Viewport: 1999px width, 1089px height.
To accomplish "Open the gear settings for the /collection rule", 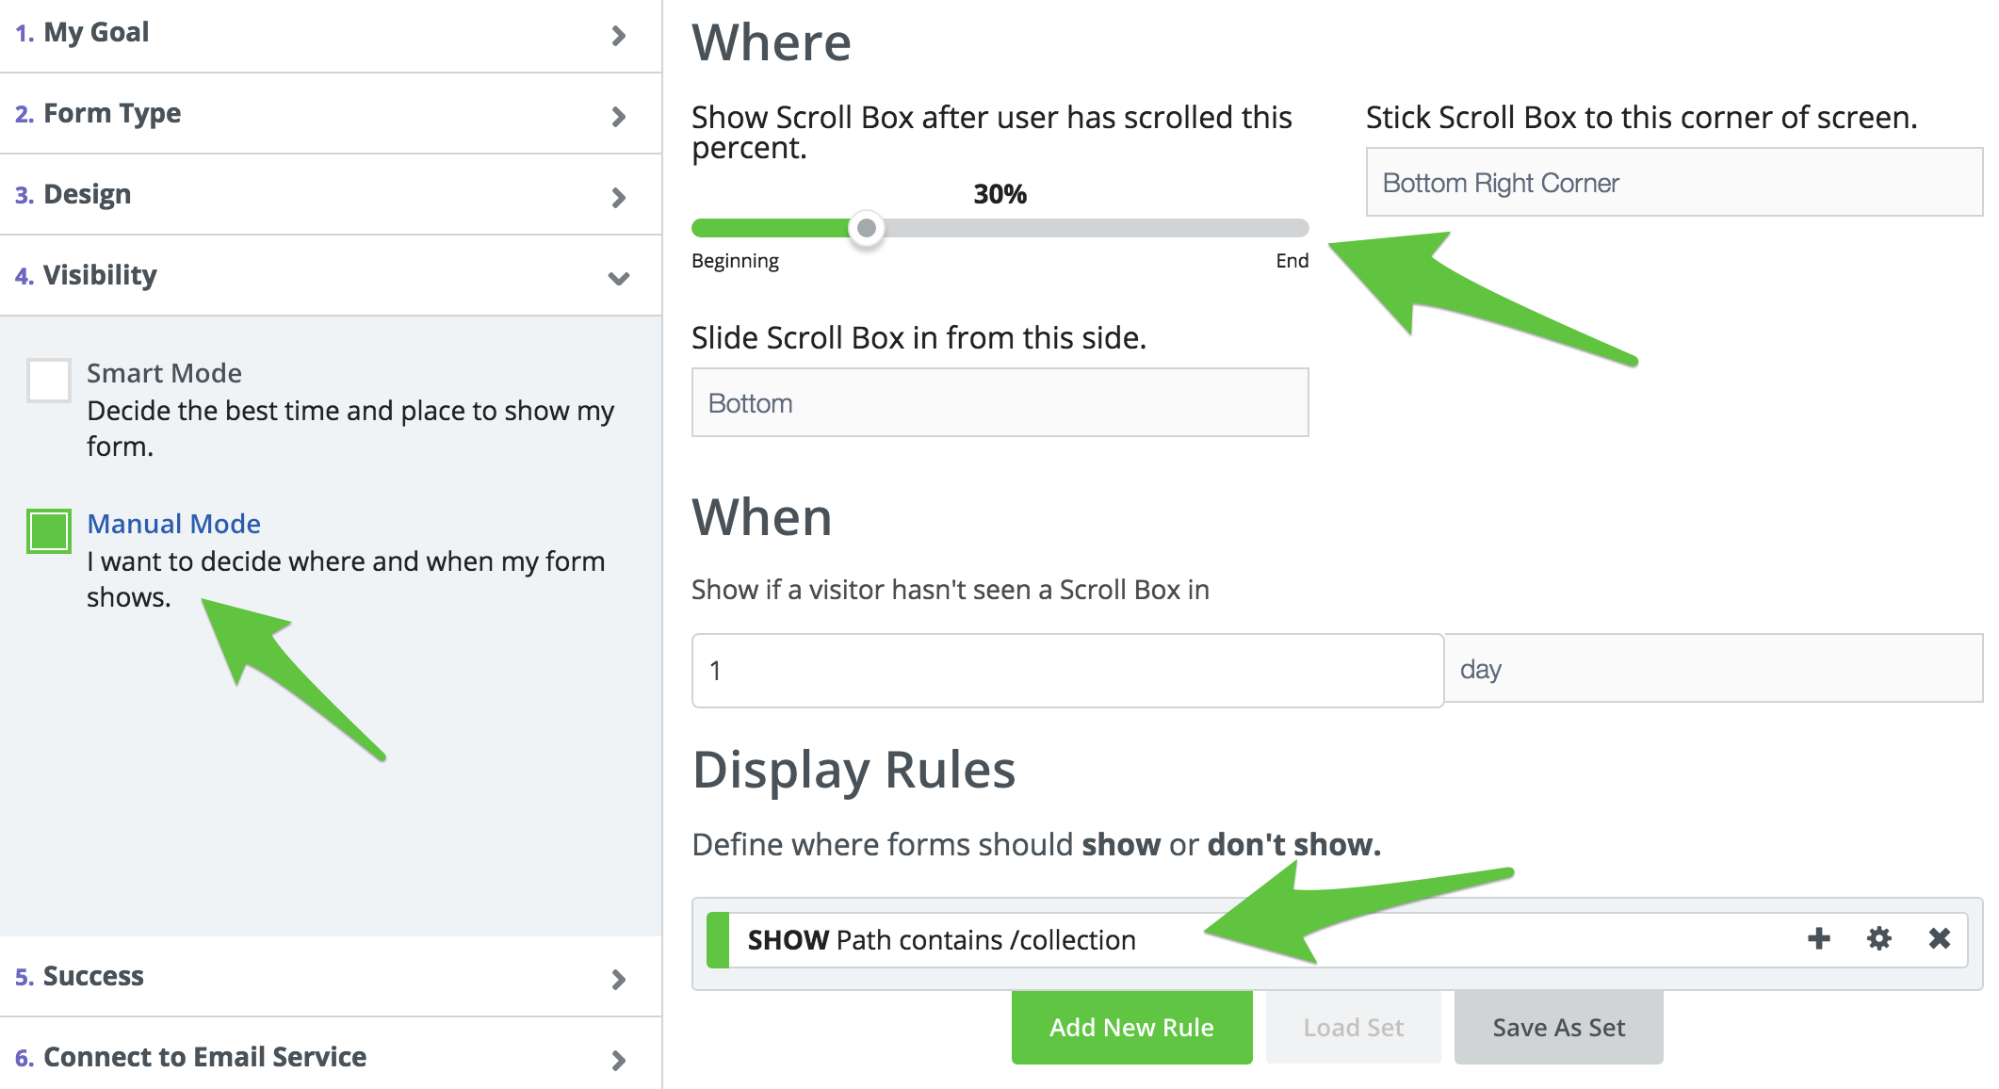I will 1879,938.
